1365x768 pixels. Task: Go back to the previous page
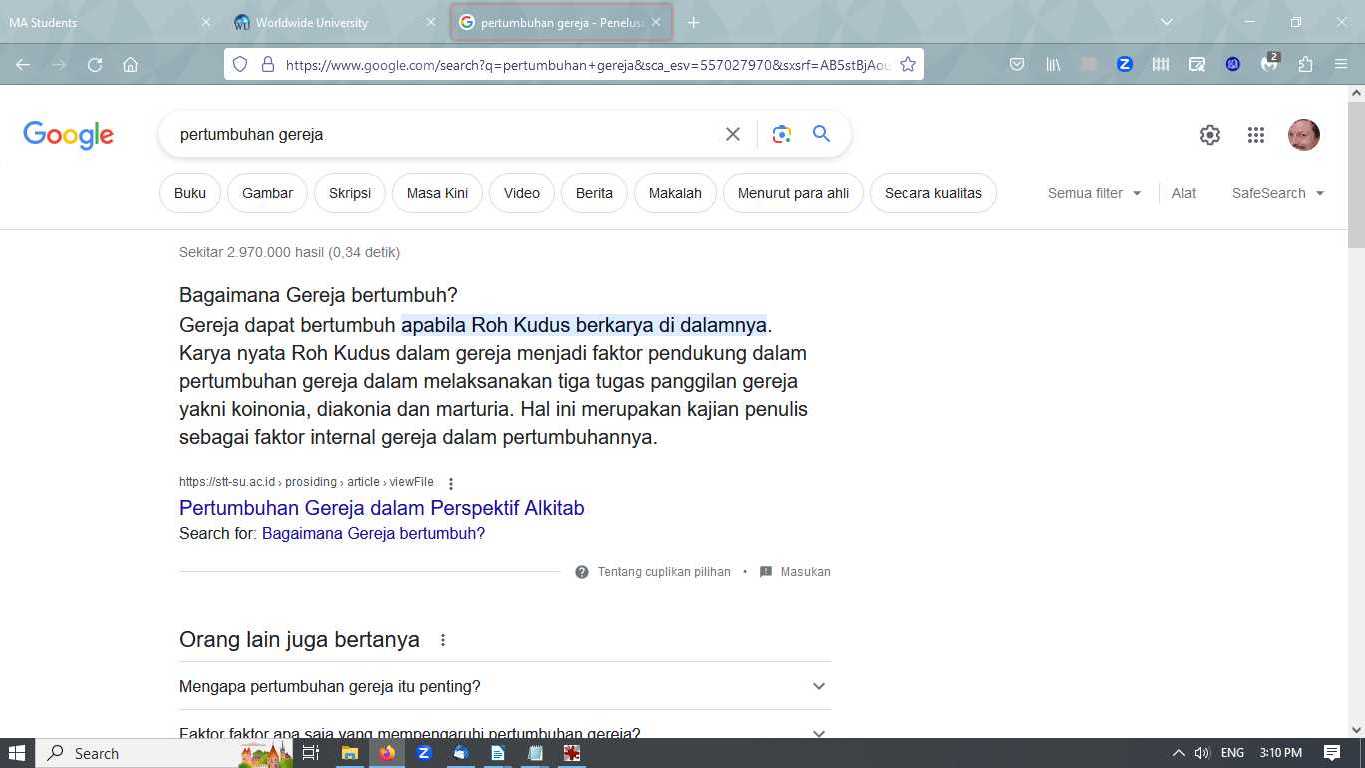(23, 64)
